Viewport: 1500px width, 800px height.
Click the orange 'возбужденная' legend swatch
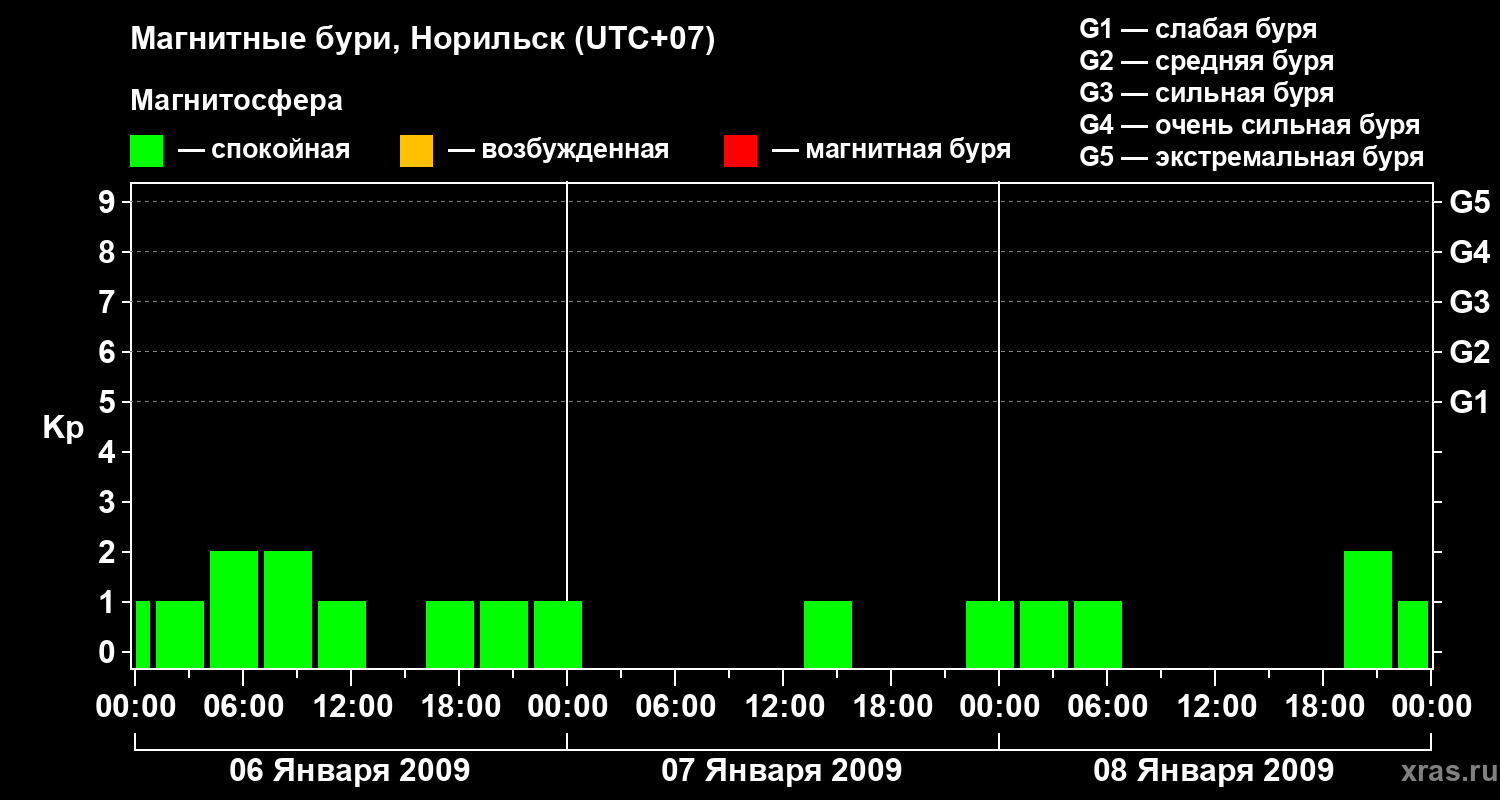(x=416, y=151)
